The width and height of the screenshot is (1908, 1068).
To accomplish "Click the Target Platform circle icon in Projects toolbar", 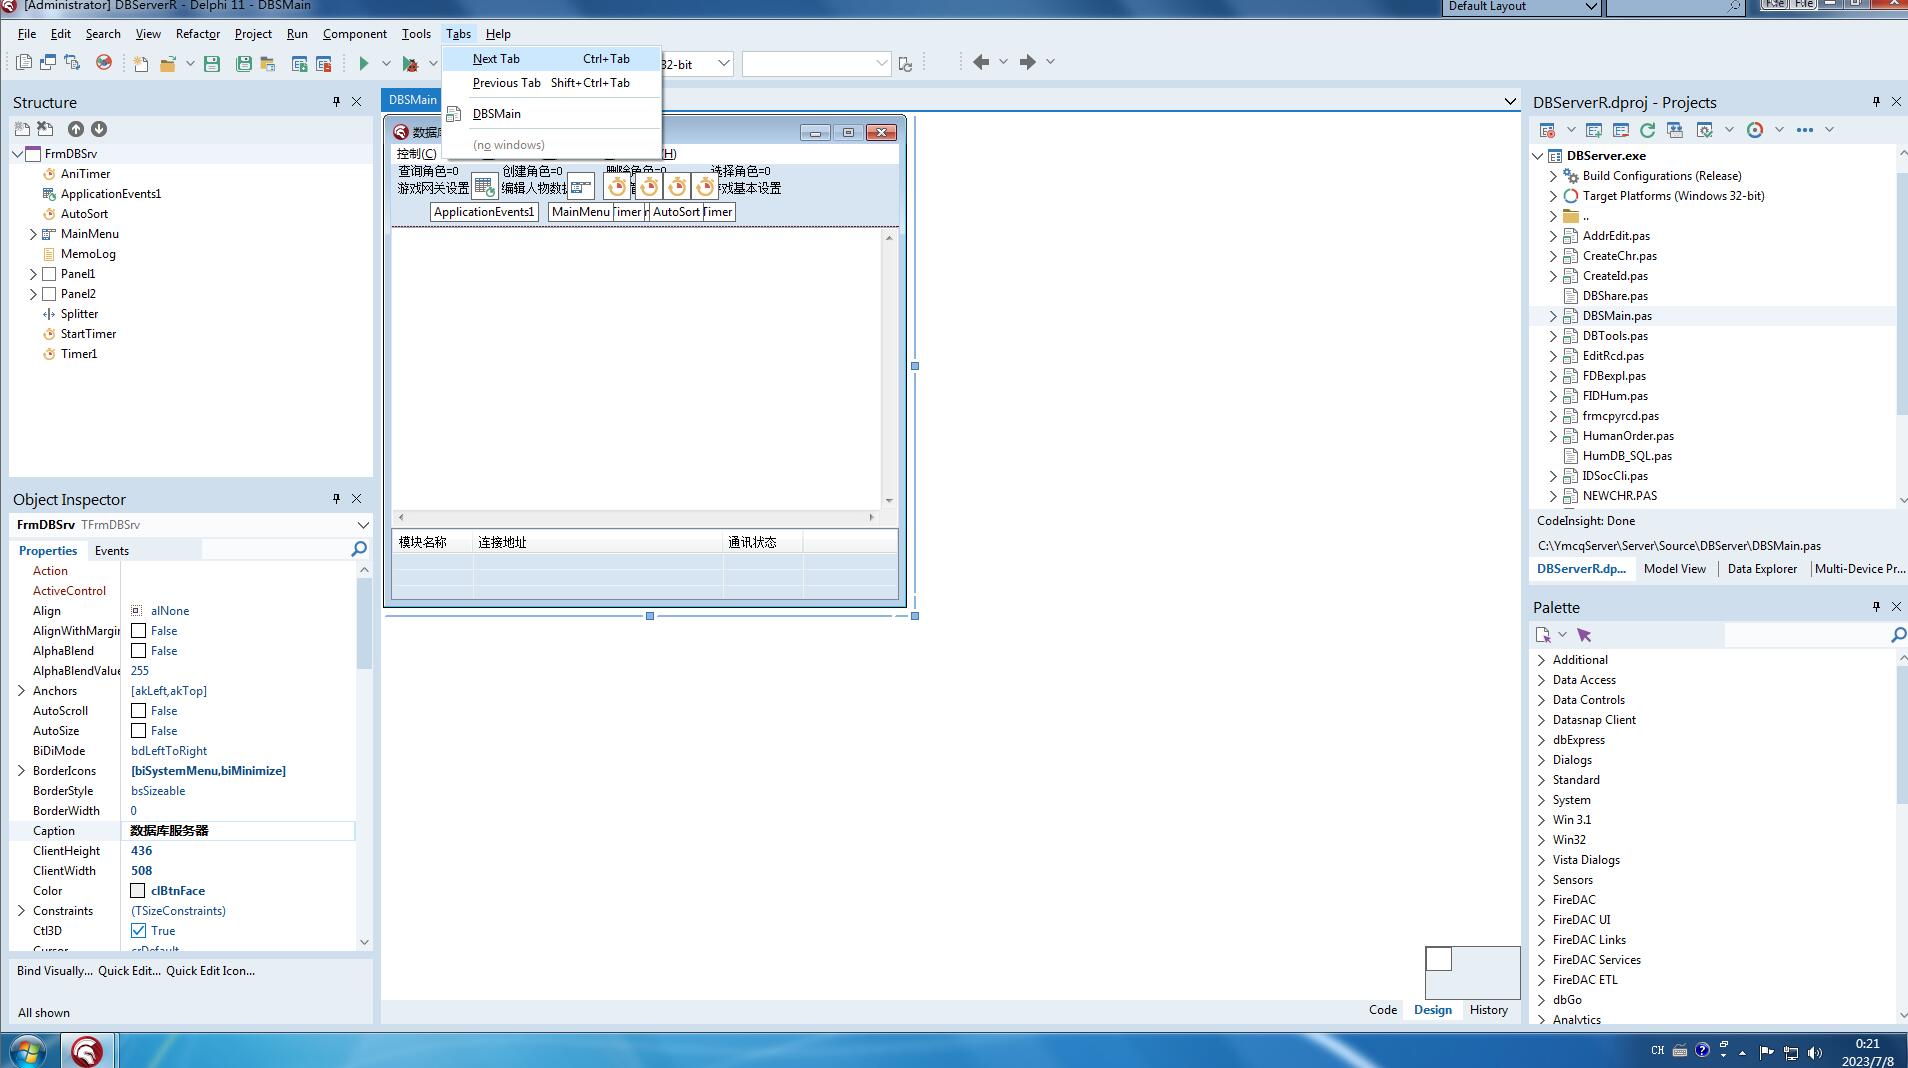I will click(x=1755, y=130).
